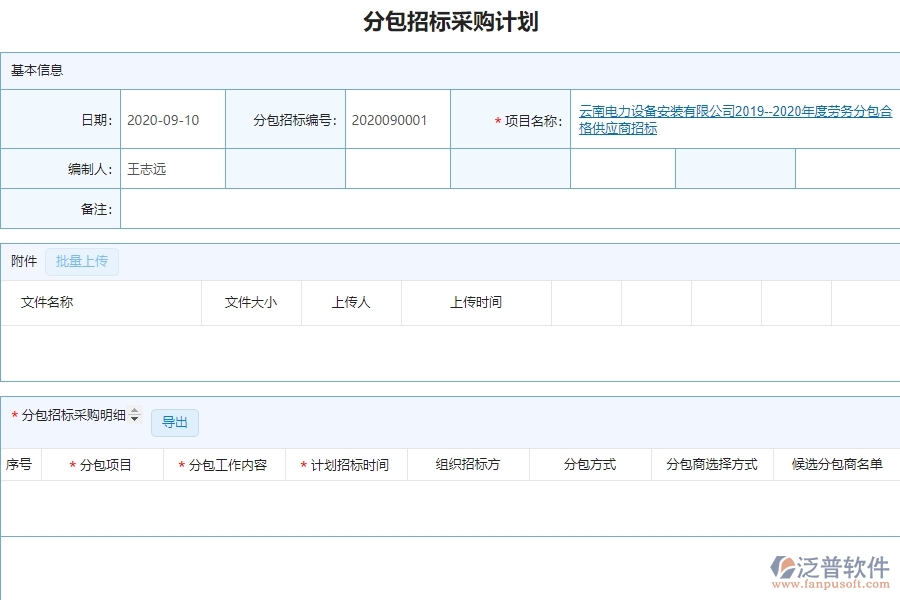This screenshot has width=900, height=600.
Task: Select the 计划招标时间 column header
Action: tap(347, 464)
